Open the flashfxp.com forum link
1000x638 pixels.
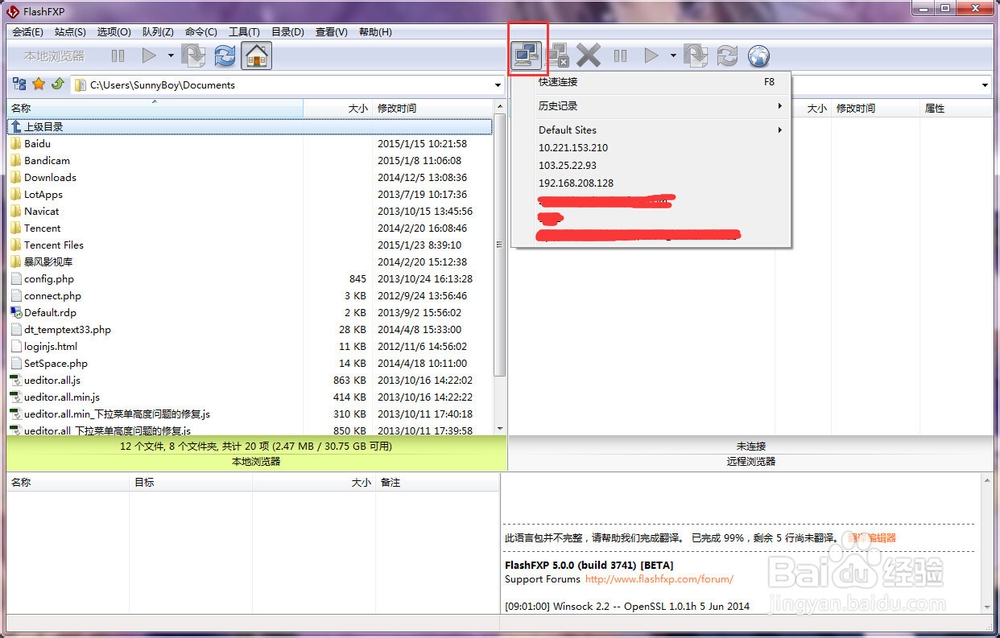click(x=659, y=579)
